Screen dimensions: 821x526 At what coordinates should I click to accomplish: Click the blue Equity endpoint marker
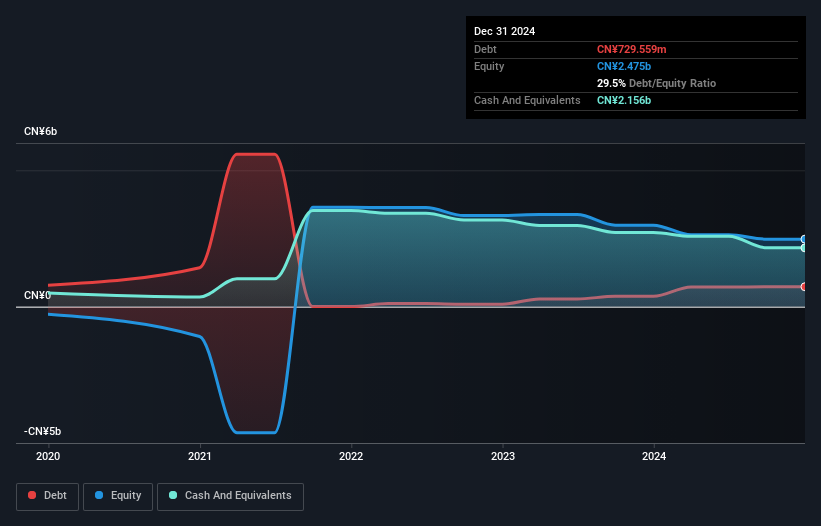[804, 239]
